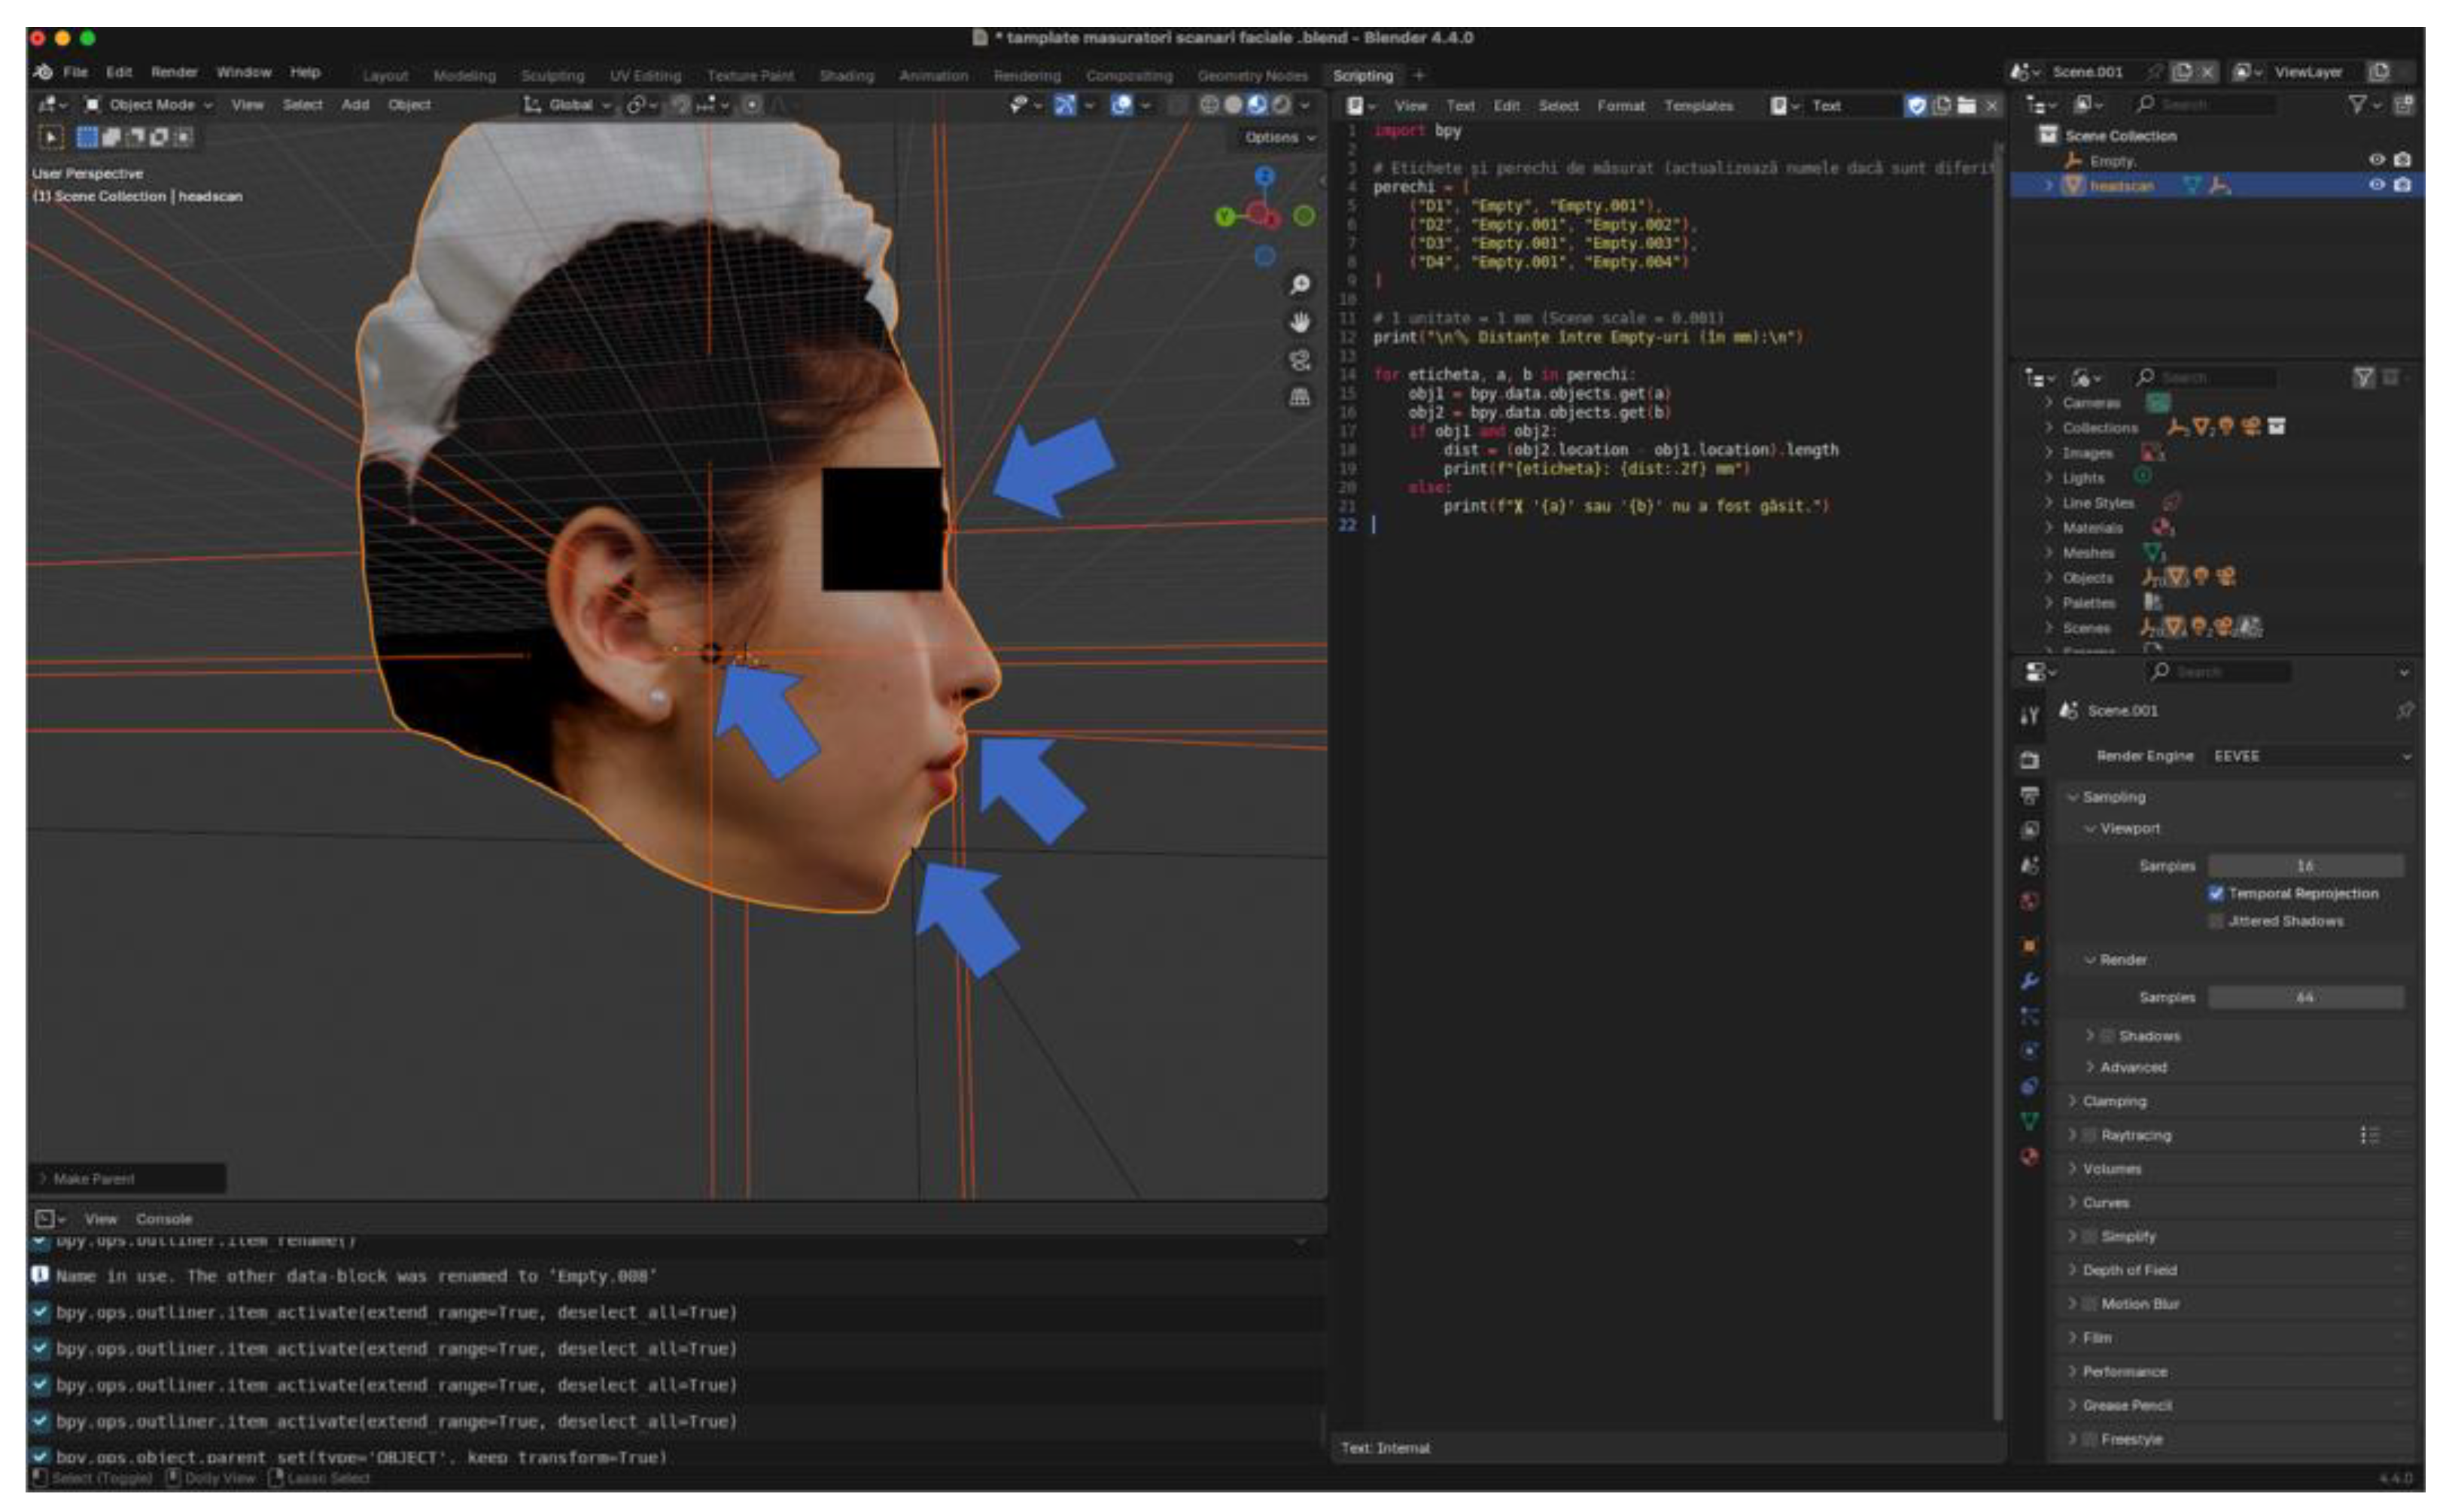Click the zoom magnifier viewport gizmo icon
The height and width of the screenshot is (1512, 2446).
point(1299,285)
